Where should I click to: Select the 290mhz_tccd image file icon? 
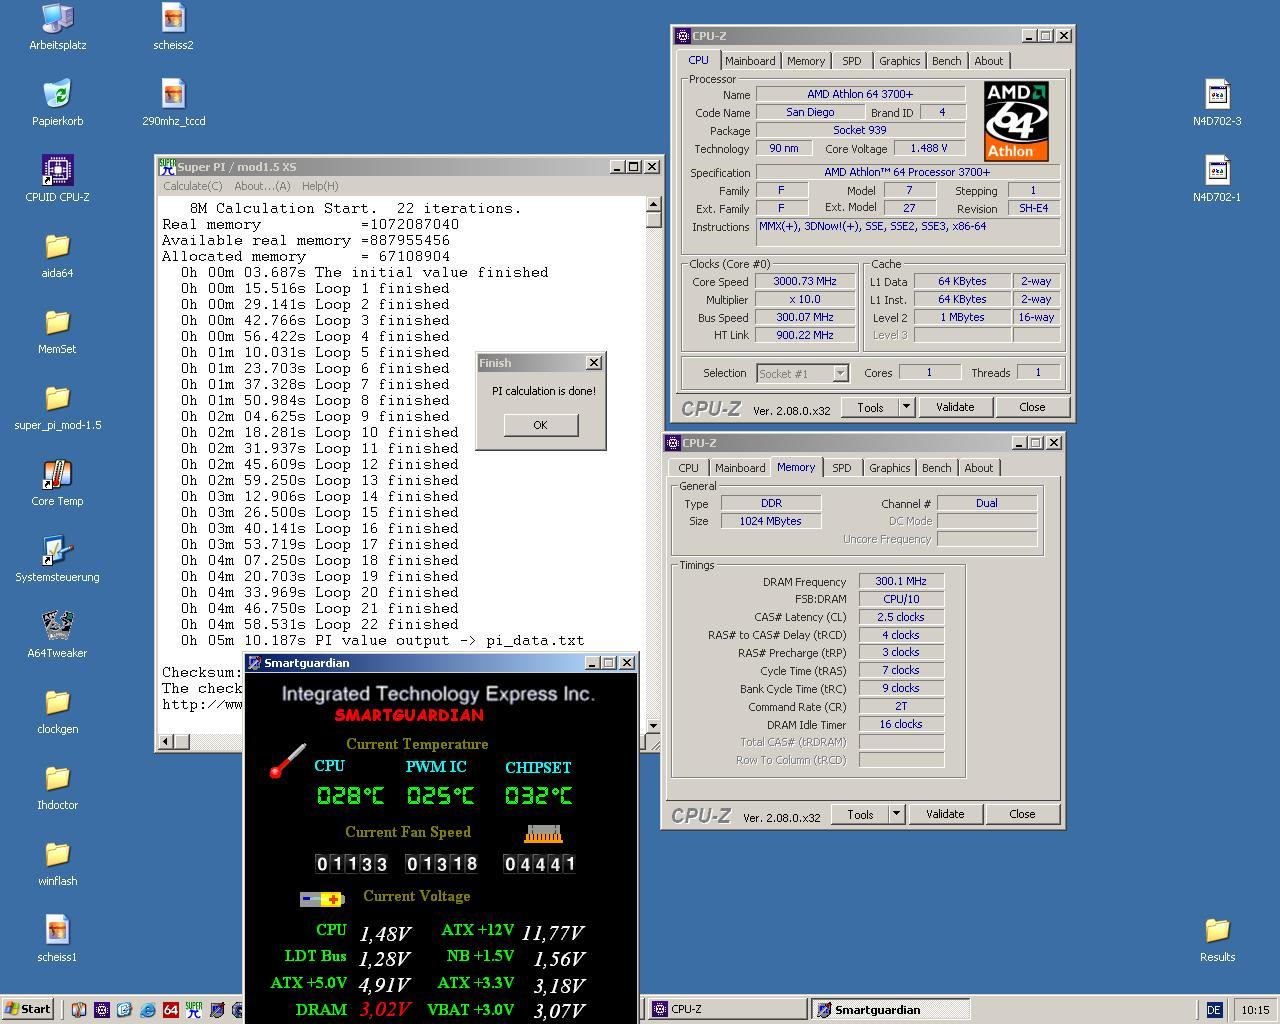click(x=173, y=94)
